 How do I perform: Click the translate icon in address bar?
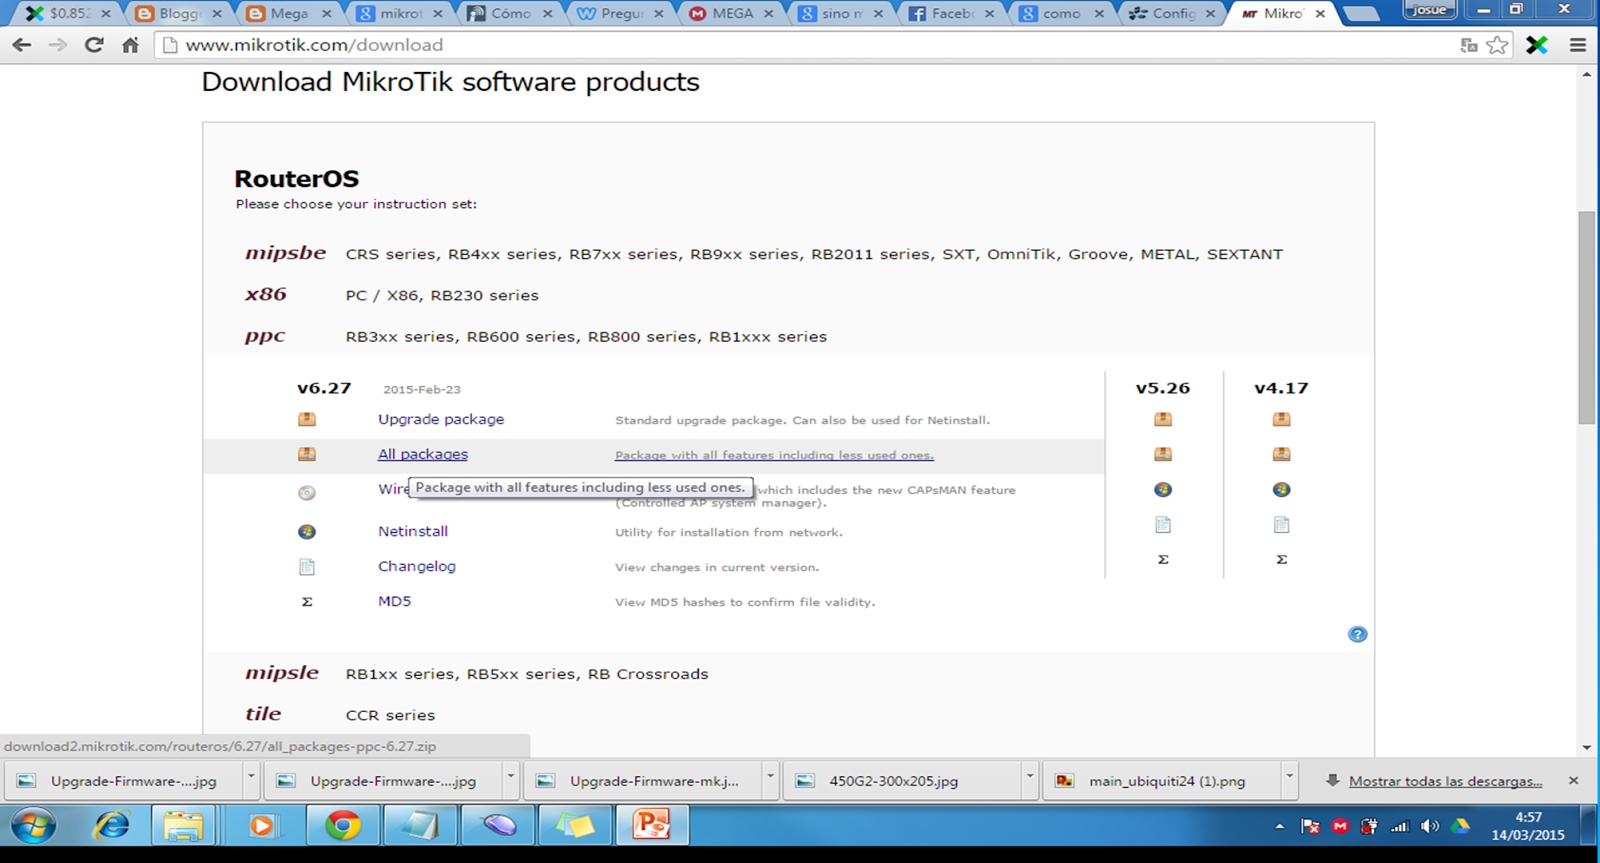pyautogui.click(x=1469, y=45)
